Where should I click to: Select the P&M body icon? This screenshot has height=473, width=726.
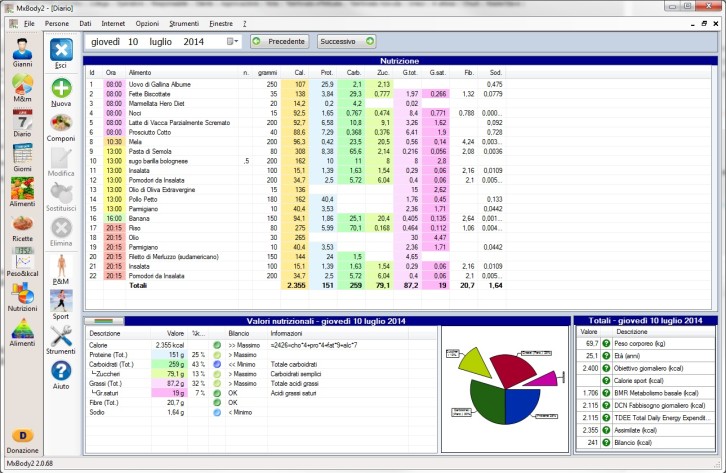point(61,268)
